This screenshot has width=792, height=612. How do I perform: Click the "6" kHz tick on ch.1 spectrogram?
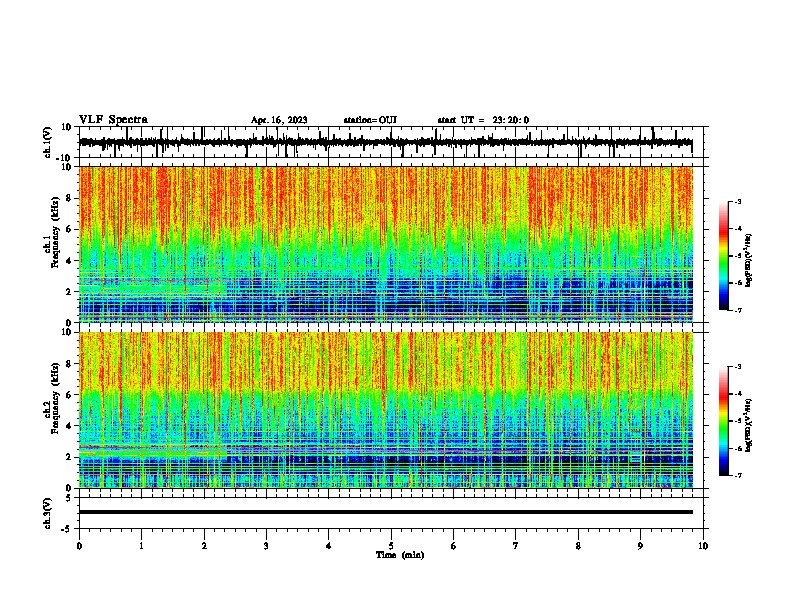pyautogui.click(x=69, y=229)
